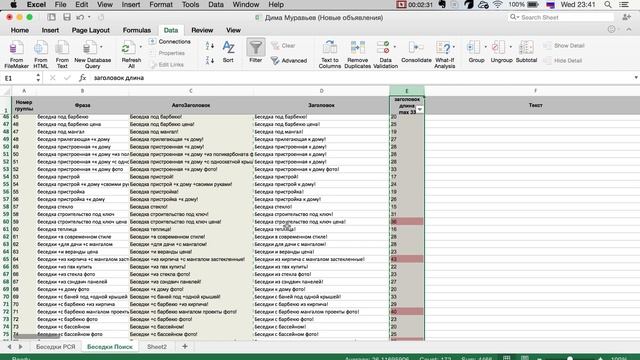Expand the Undo history dropdown arrow

click(89, 17)
